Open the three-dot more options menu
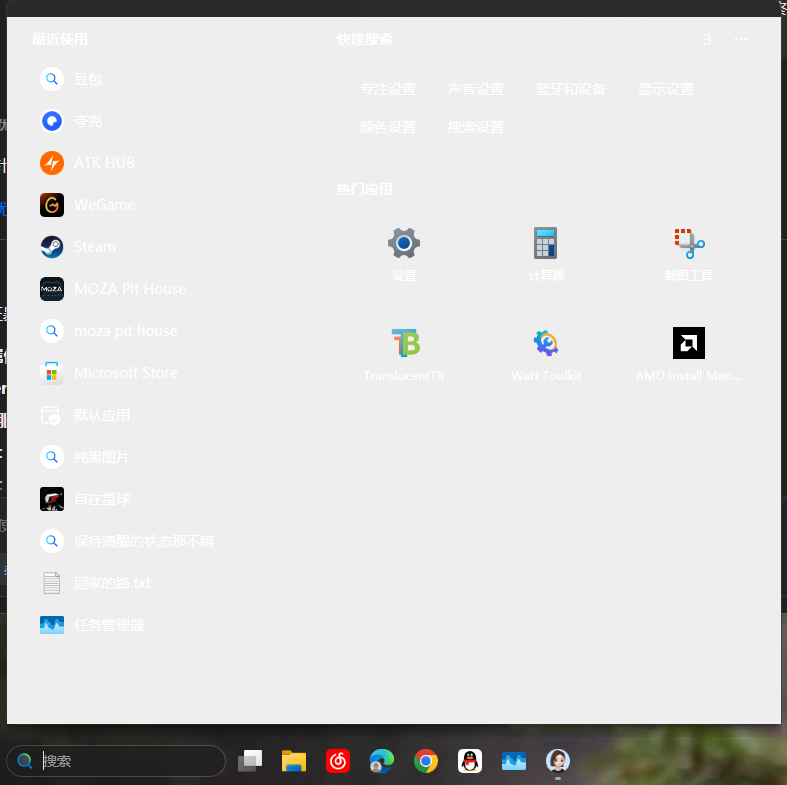This screenshot has height=785, width=787. click(741, 39)
